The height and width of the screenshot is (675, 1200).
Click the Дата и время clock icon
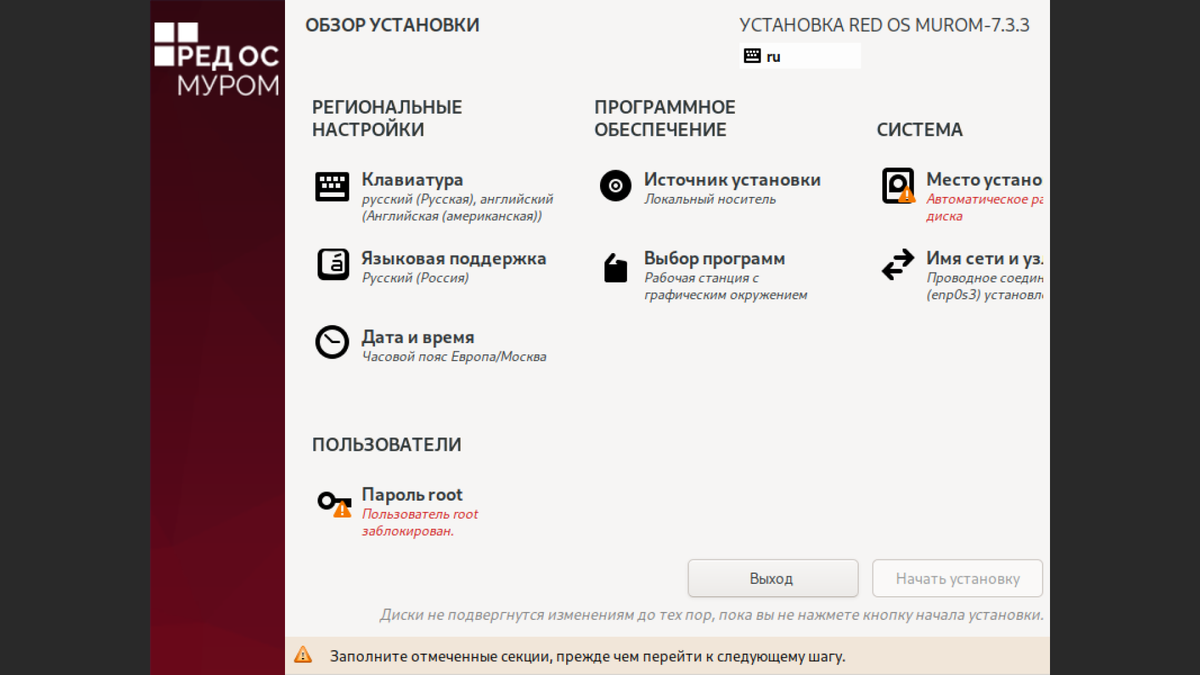tap(332, 342)
